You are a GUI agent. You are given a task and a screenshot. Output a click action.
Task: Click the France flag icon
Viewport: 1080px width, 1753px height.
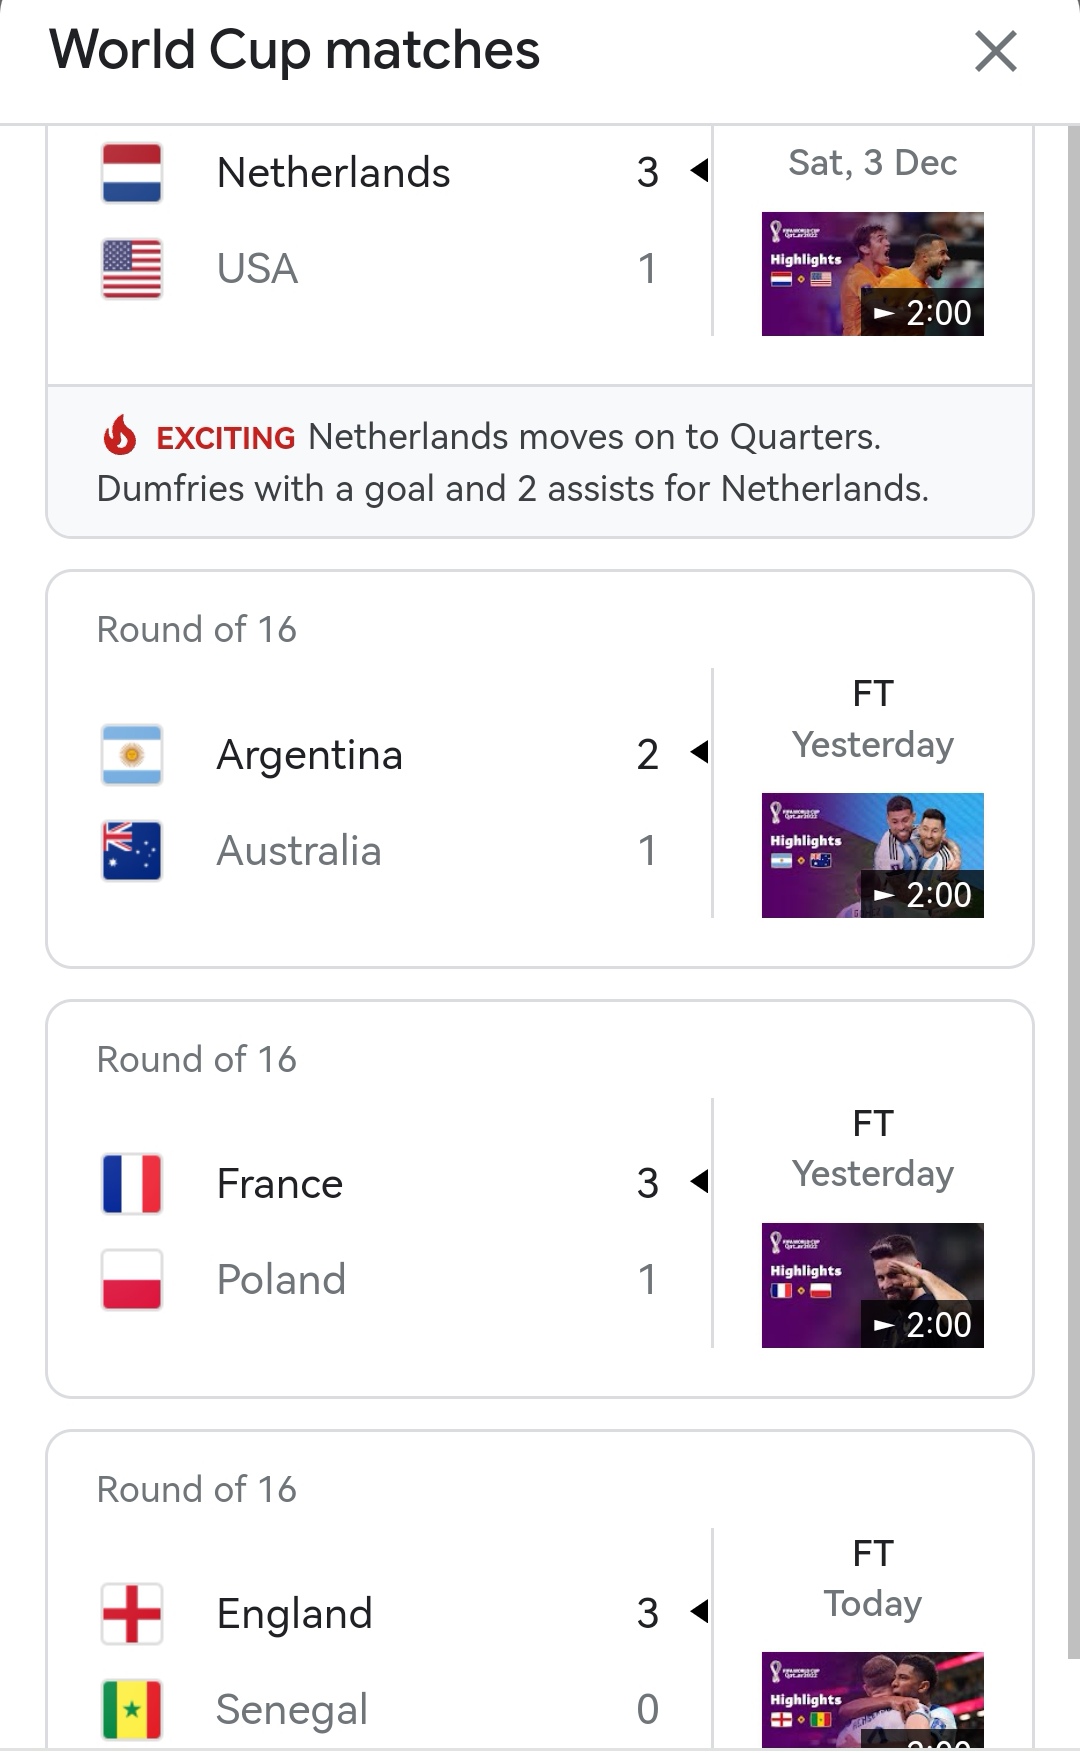point(132,1184)
